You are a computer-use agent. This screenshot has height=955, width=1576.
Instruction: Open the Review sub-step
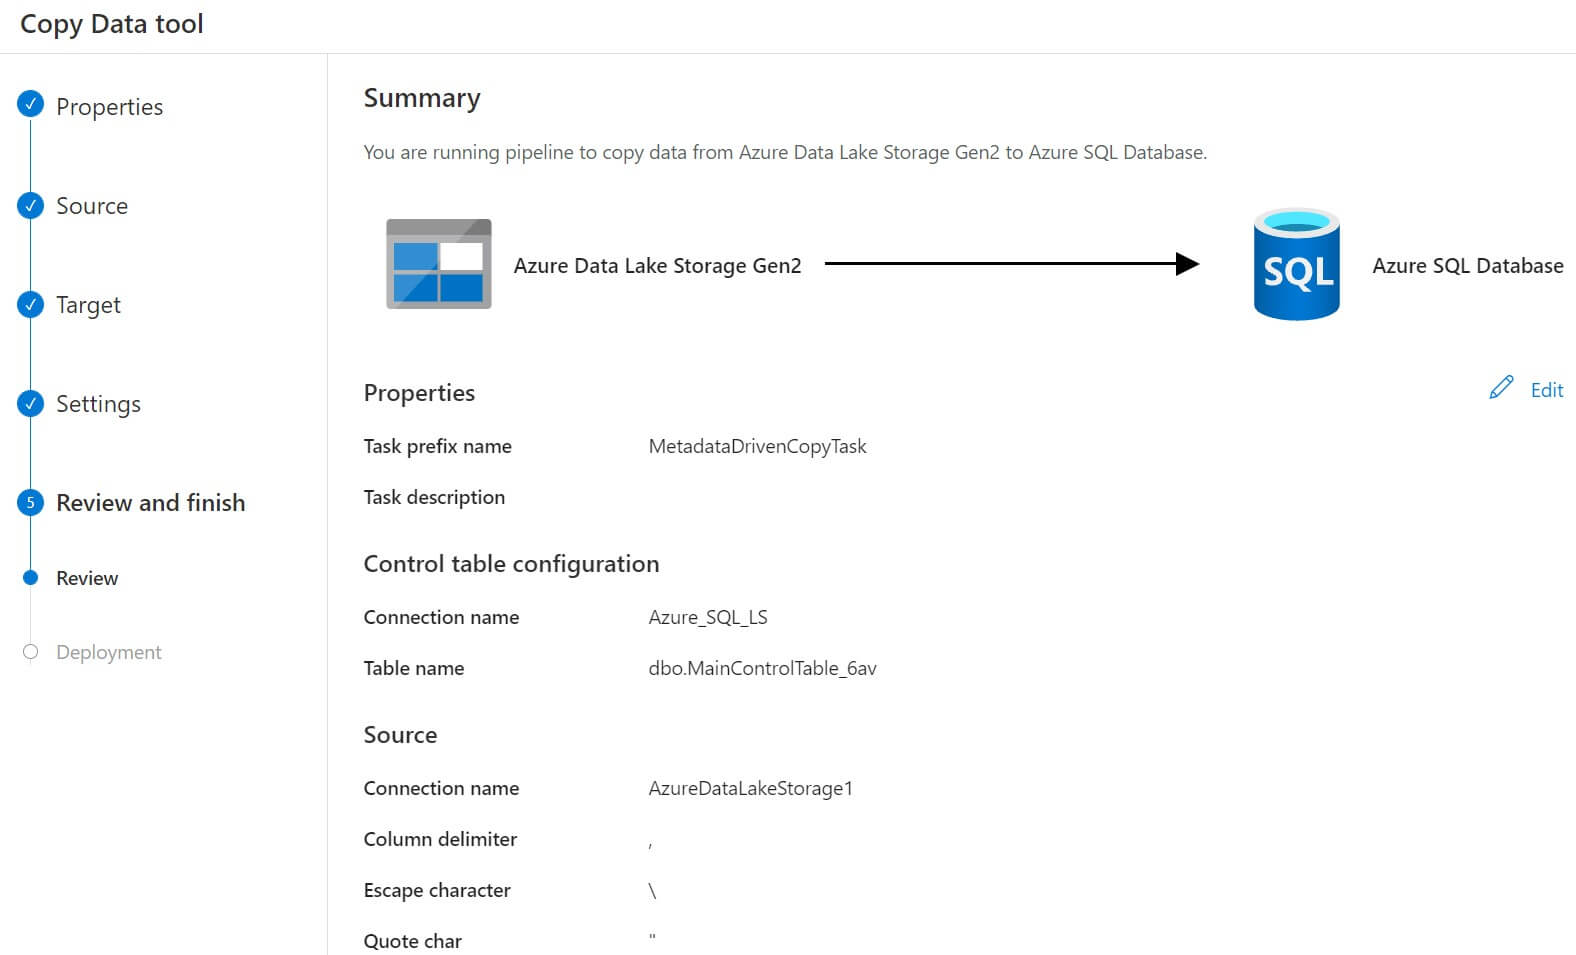87,578
